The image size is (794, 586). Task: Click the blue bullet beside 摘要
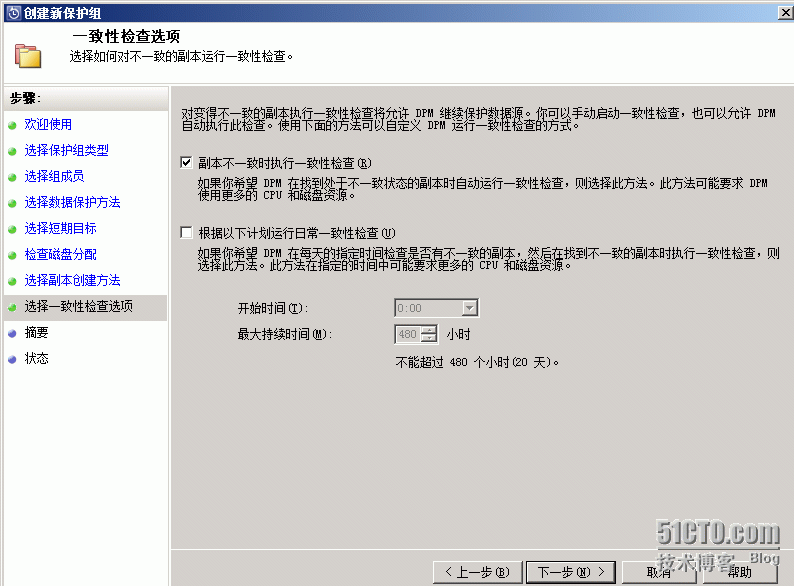pyautogui.click(x=12, y=334)
